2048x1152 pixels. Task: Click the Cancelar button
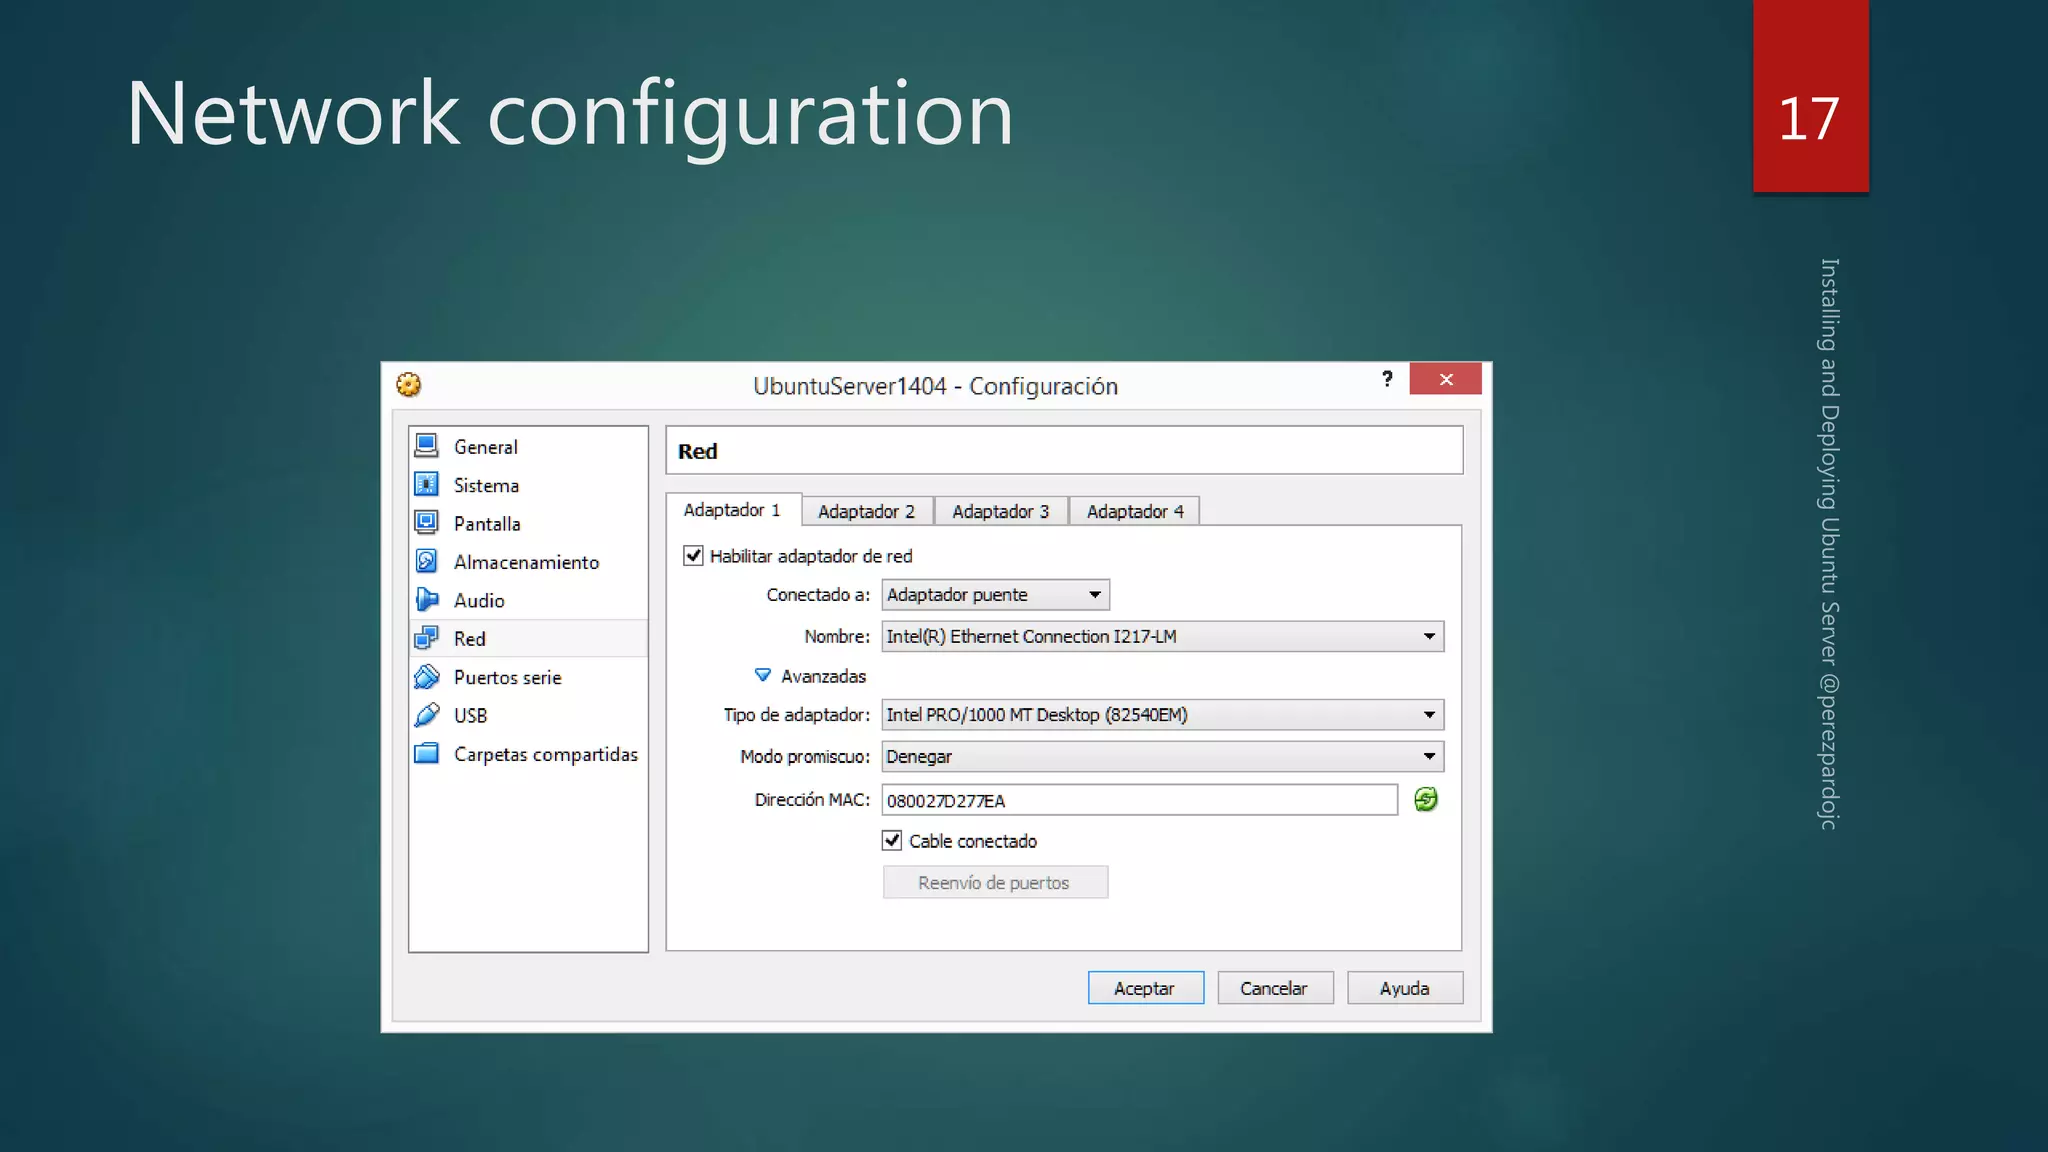(1274, 988)
